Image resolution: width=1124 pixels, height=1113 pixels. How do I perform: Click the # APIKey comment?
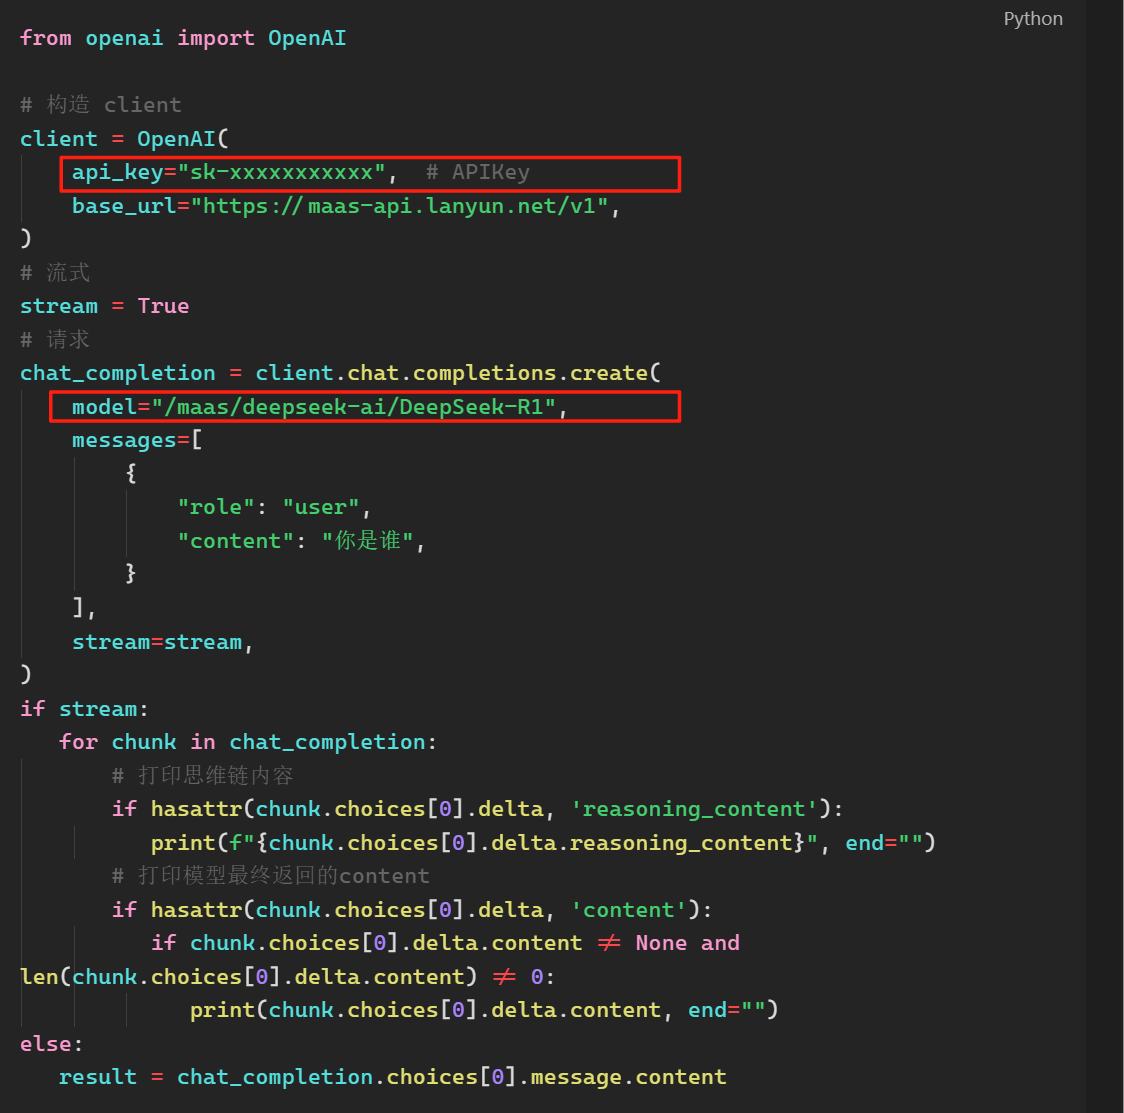click(x=477, y=173)
